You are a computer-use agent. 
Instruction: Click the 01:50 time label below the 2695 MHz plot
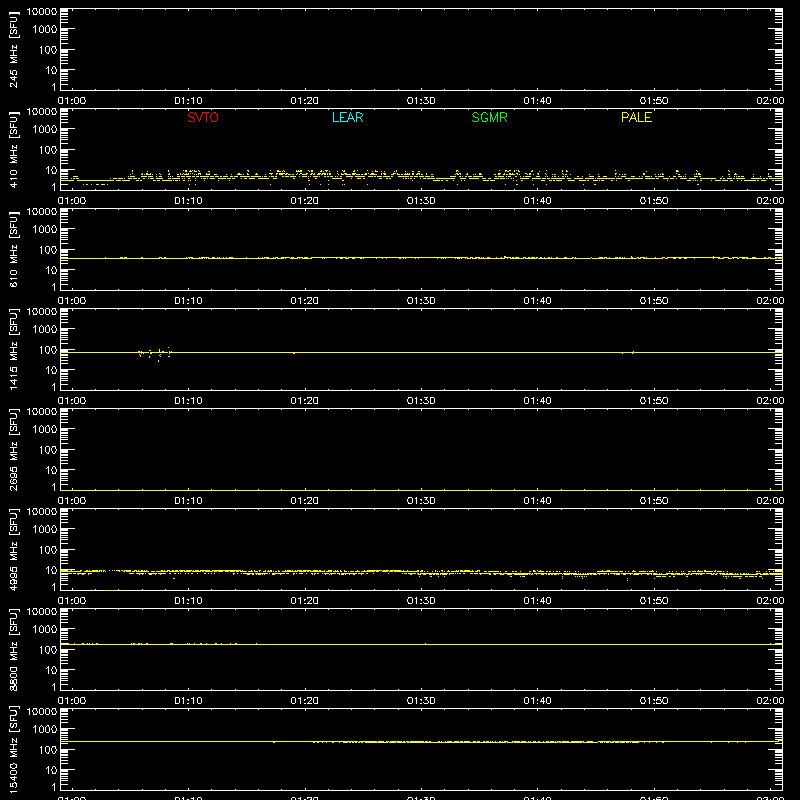[x=654, y=501]
